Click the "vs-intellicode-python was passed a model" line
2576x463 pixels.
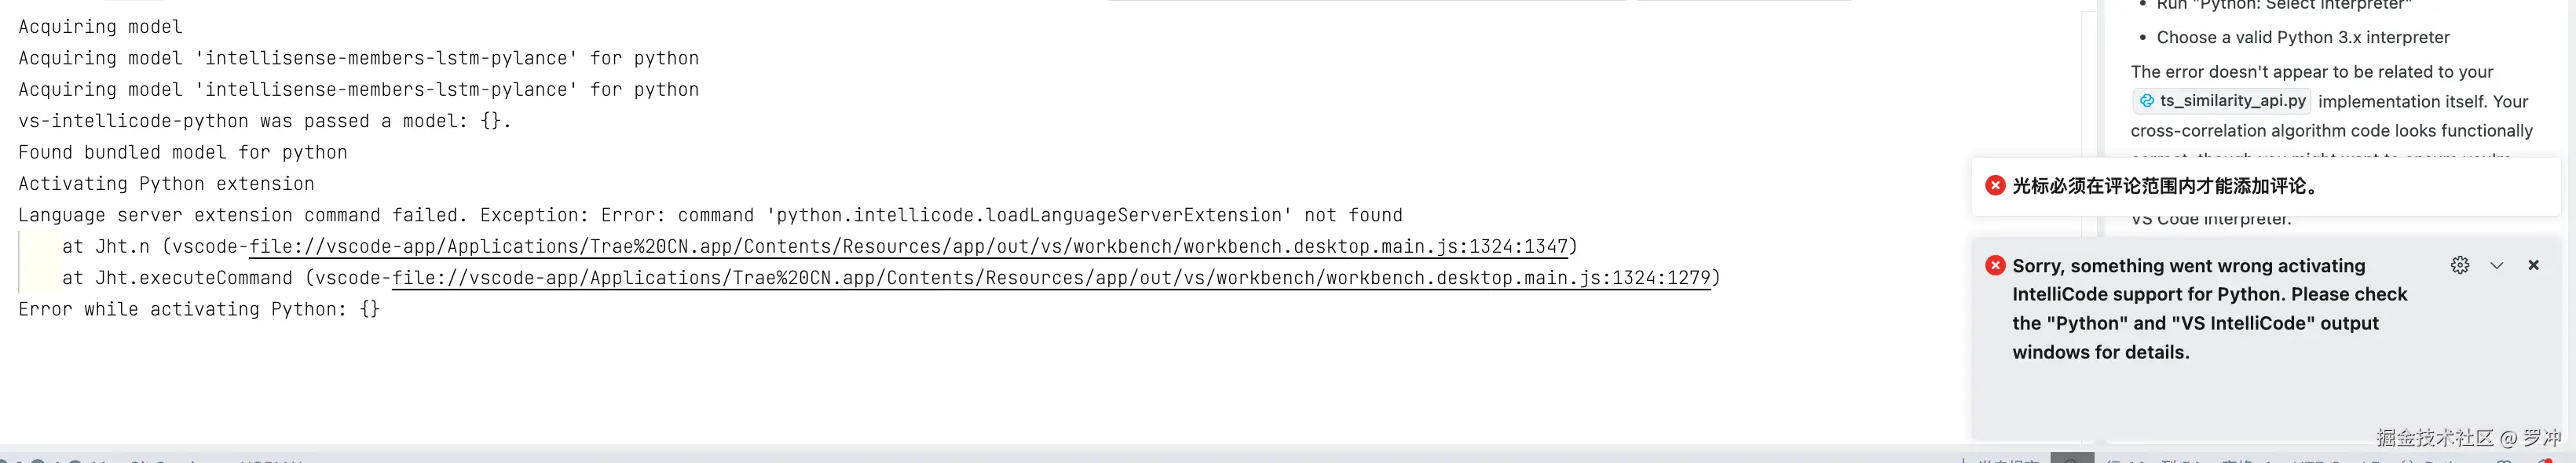(264, 121)
